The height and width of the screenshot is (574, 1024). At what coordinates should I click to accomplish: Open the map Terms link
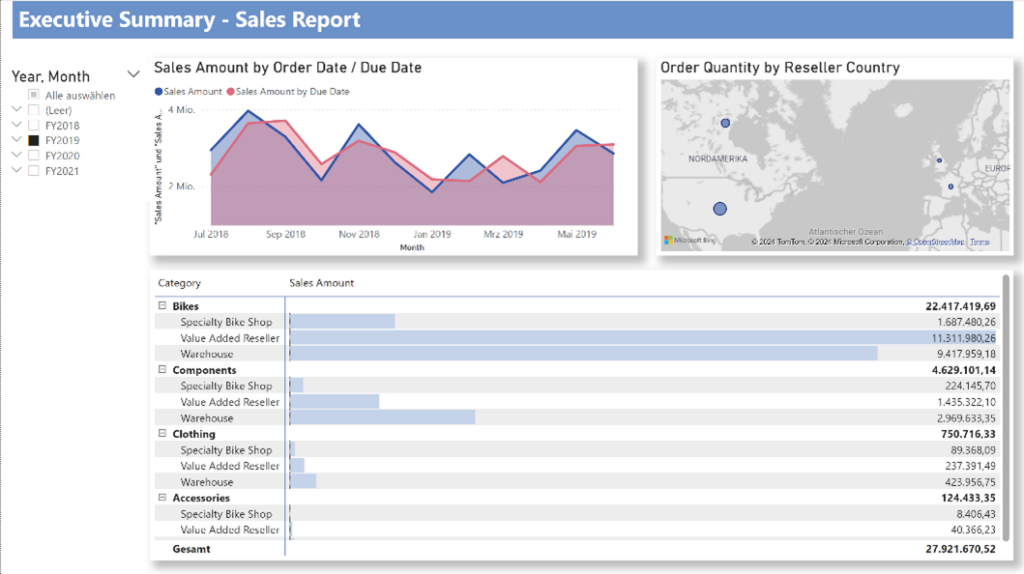980,242
